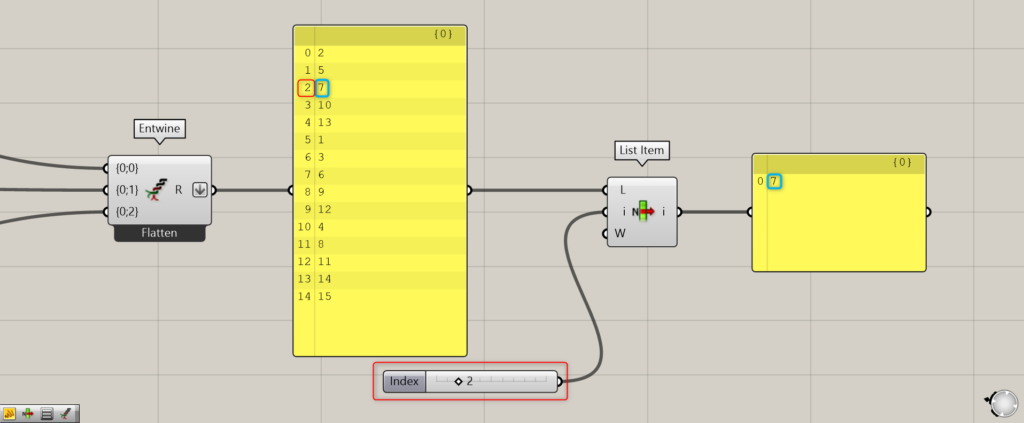
Task: Choose Entwine icon in bottom-left toolbar
Action: pos(65,412)
